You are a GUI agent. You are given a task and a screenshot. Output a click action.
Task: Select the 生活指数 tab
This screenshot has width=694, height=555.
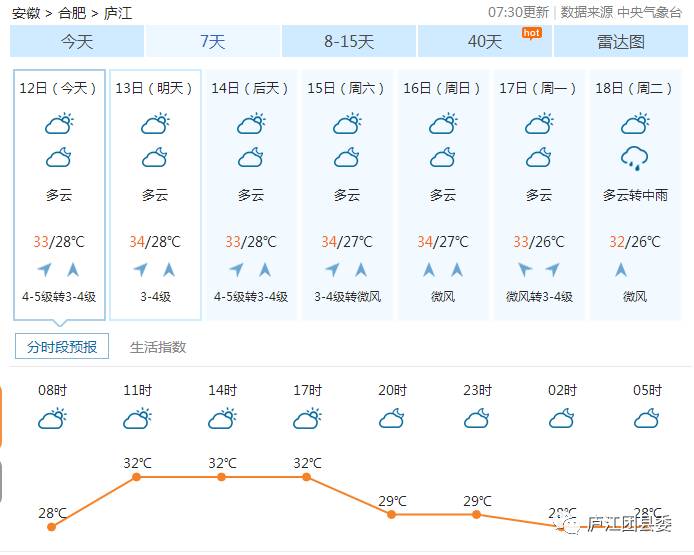pyautogui.click(x=158, y=347)
